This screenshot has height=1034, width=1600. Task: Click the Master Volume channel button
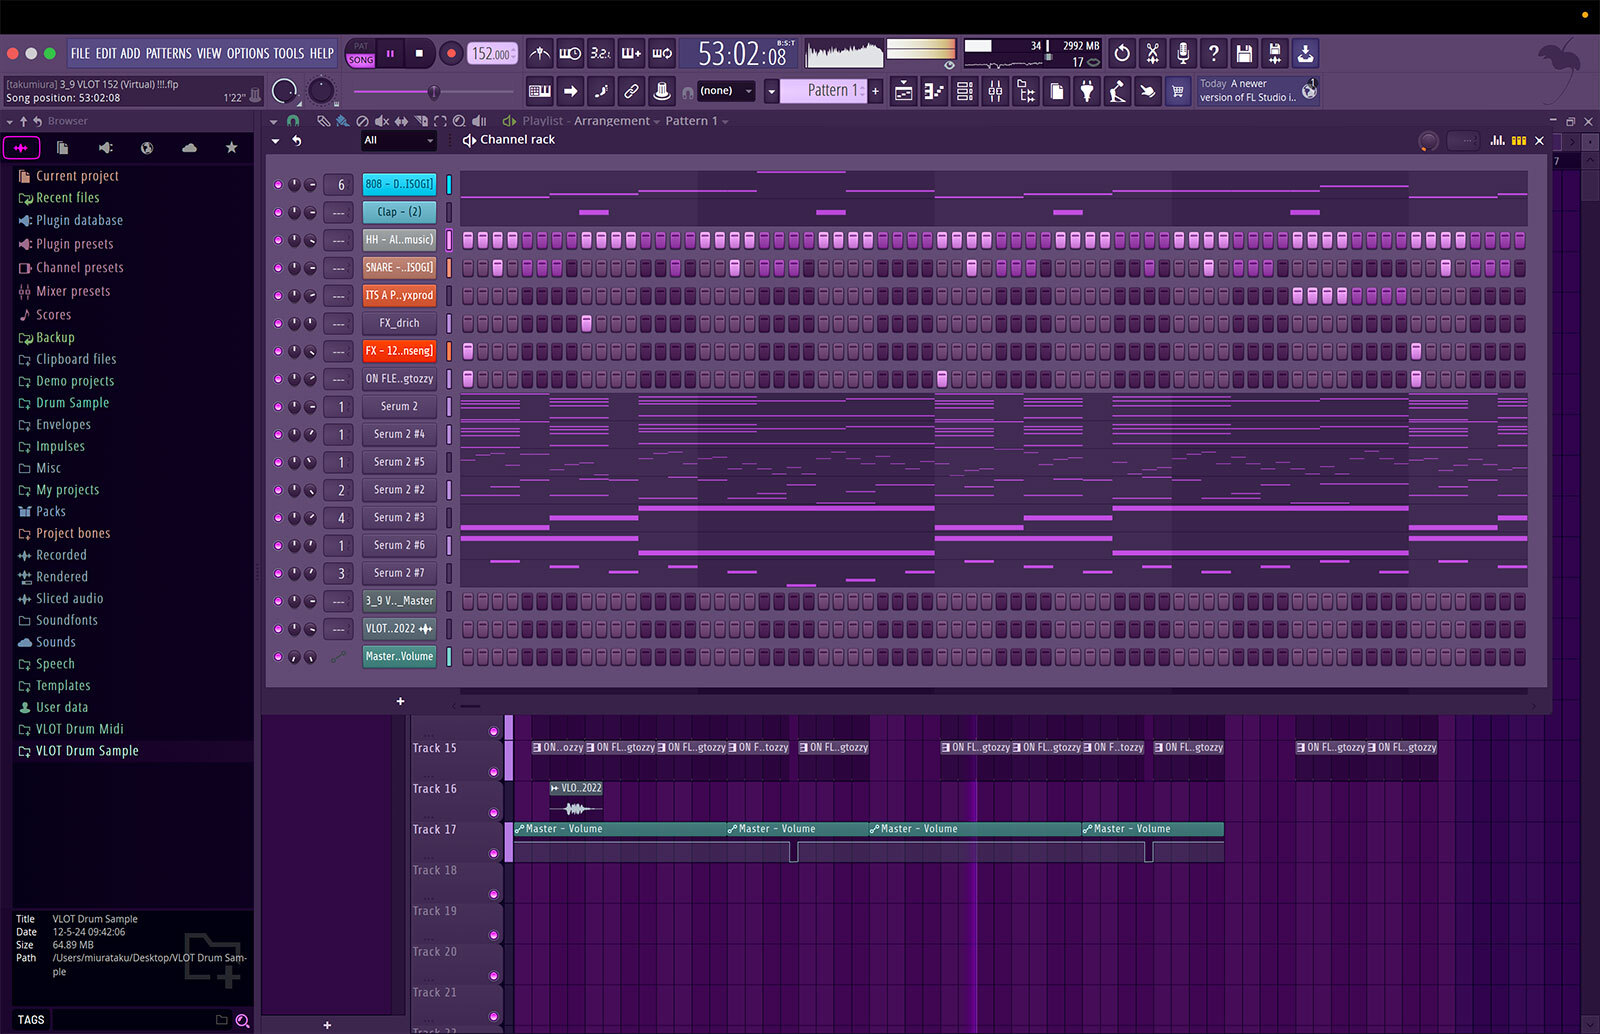[399, 657]
